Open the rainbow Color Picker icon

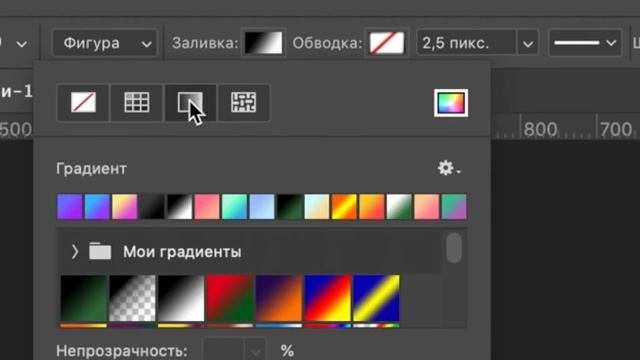(x=451, y=103)
